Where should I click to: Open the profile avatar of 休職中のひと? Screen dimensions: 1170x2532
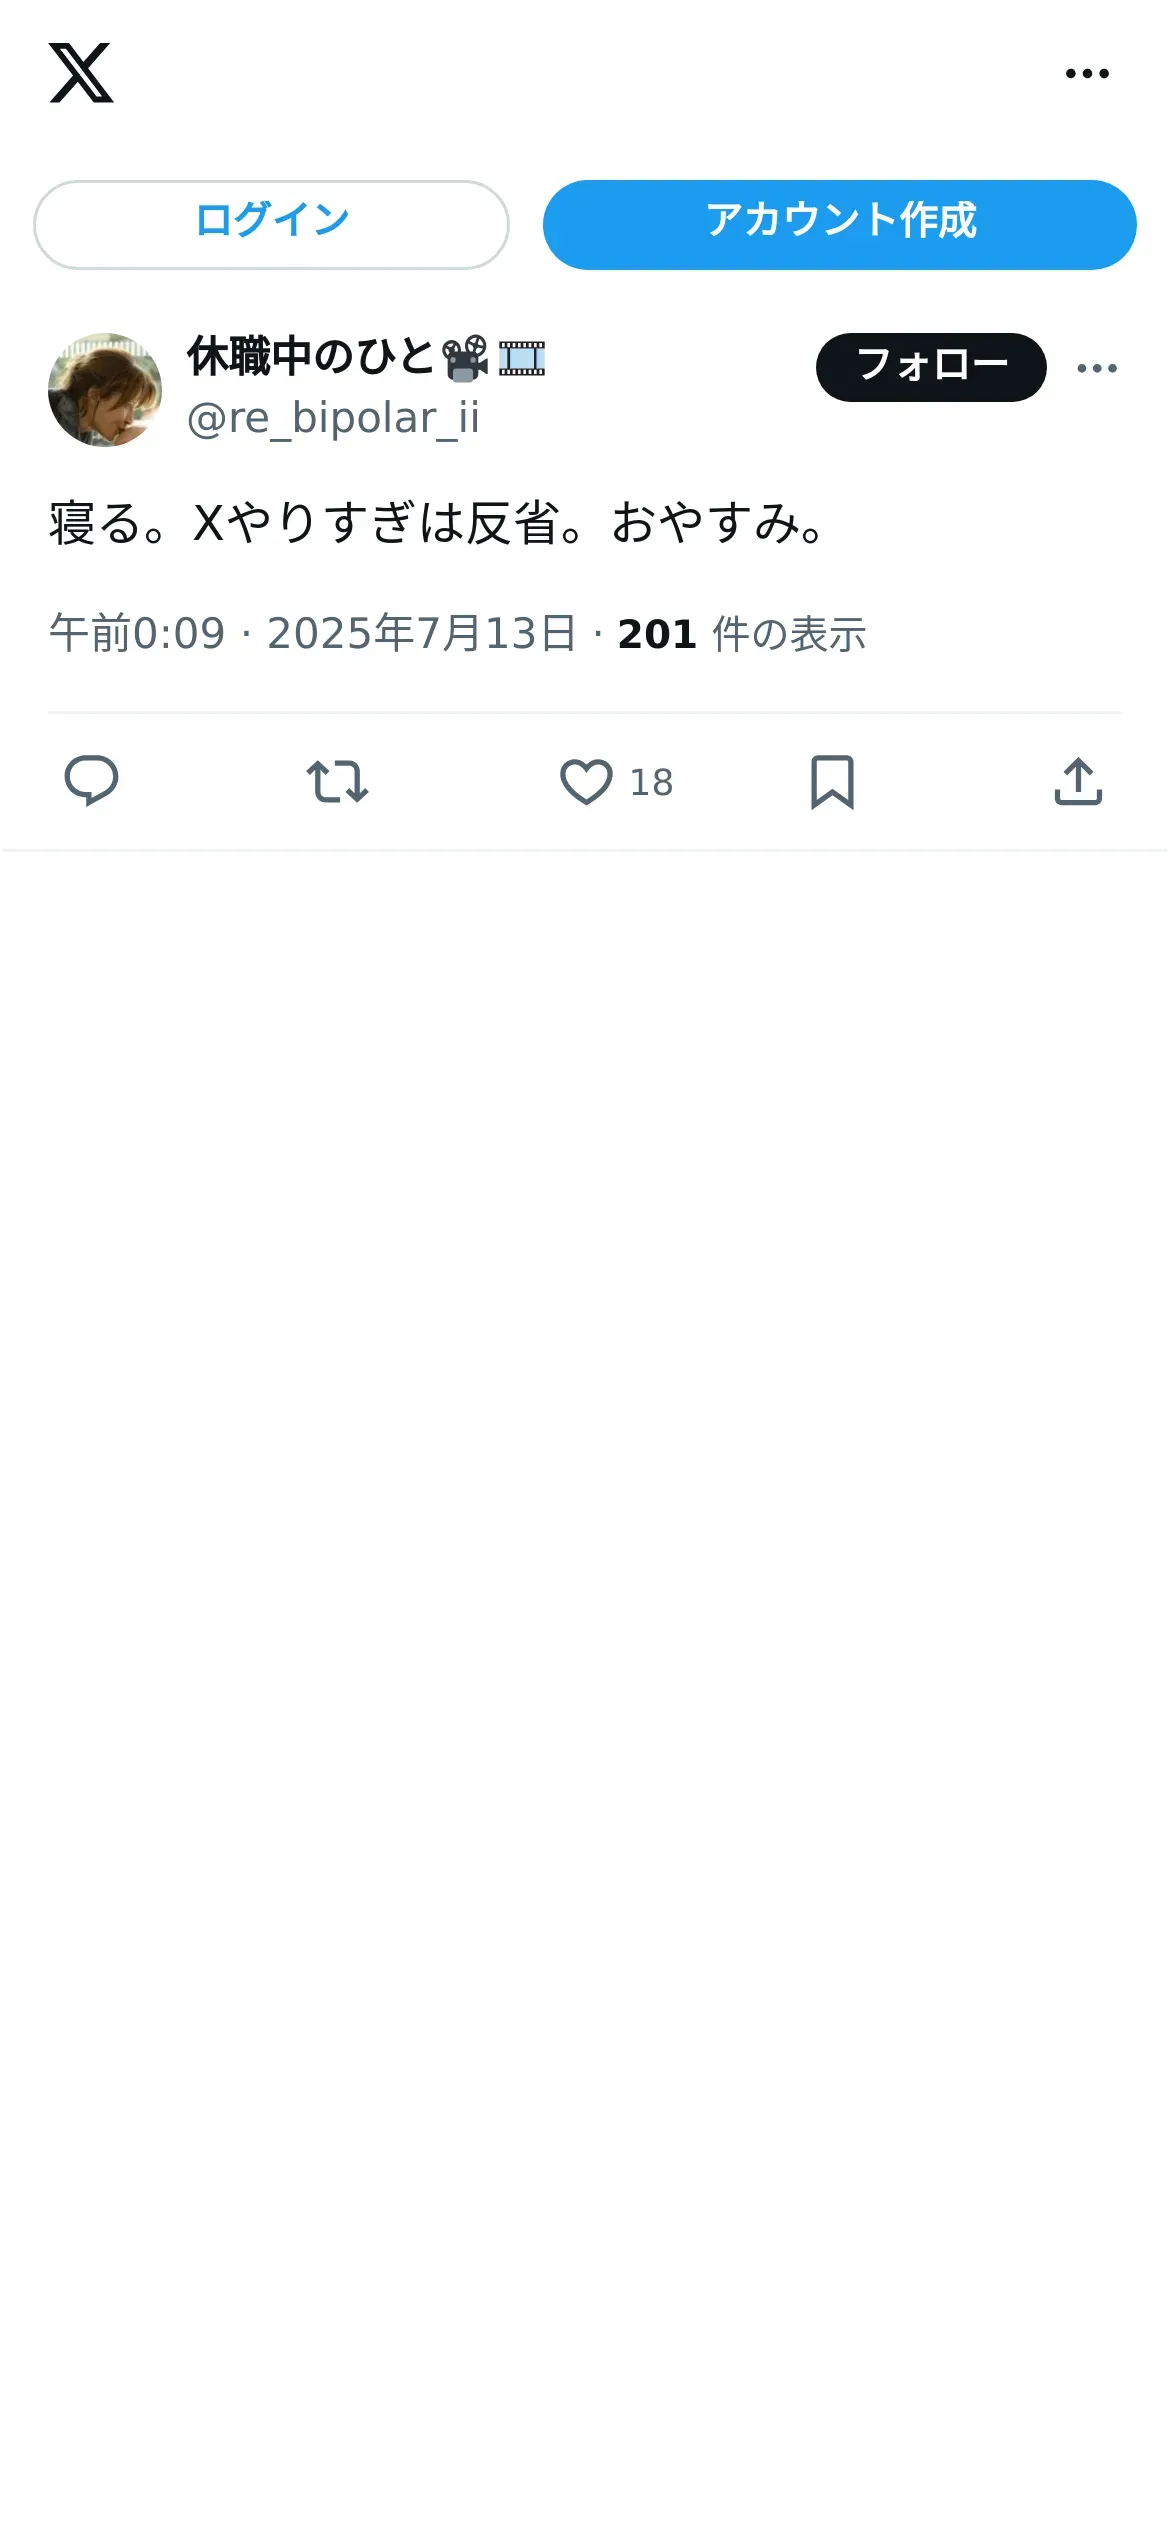105,390
